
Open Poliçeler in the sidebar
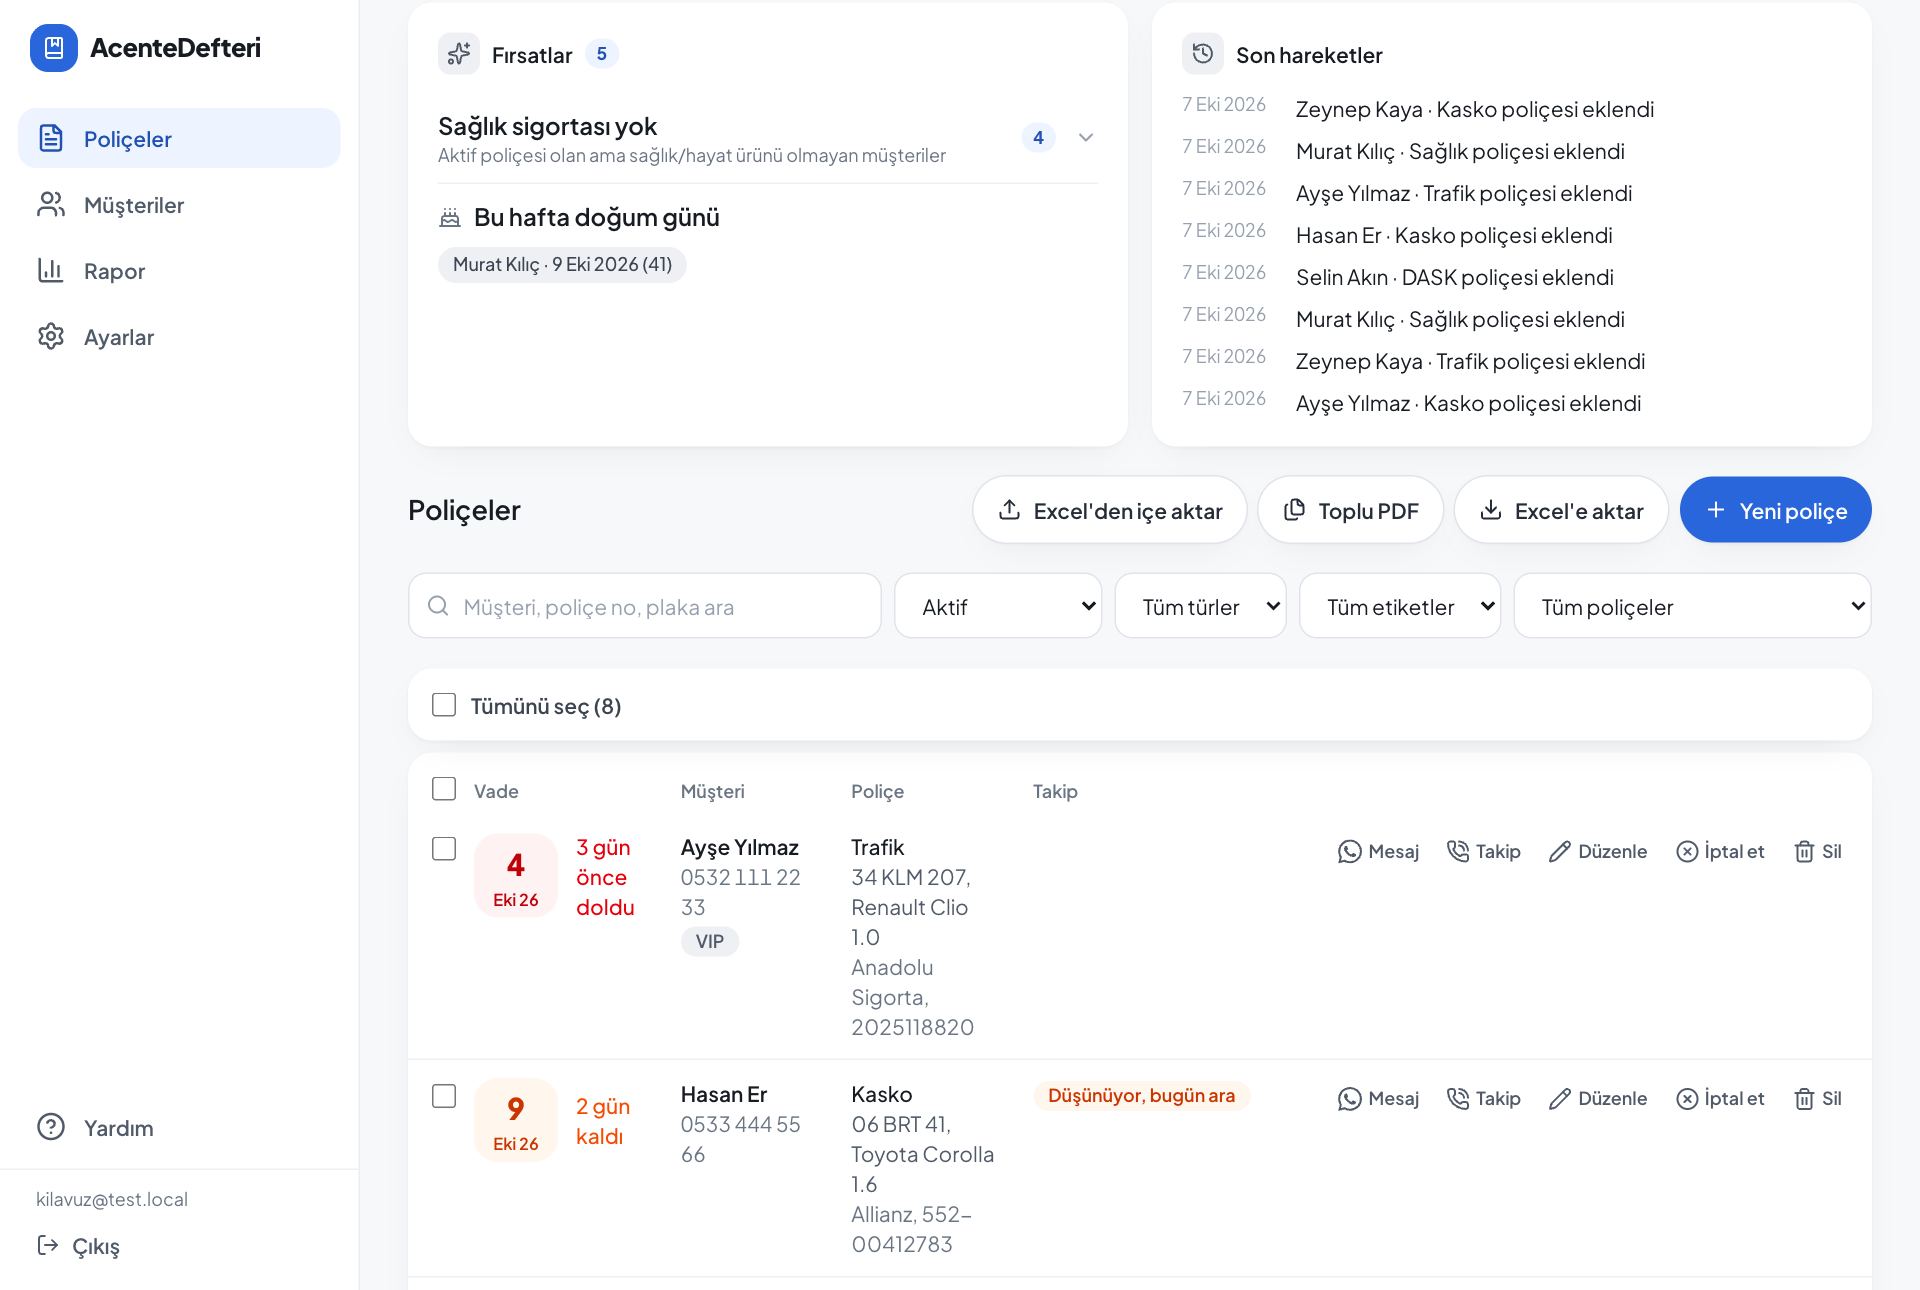(x=179, y=138)
